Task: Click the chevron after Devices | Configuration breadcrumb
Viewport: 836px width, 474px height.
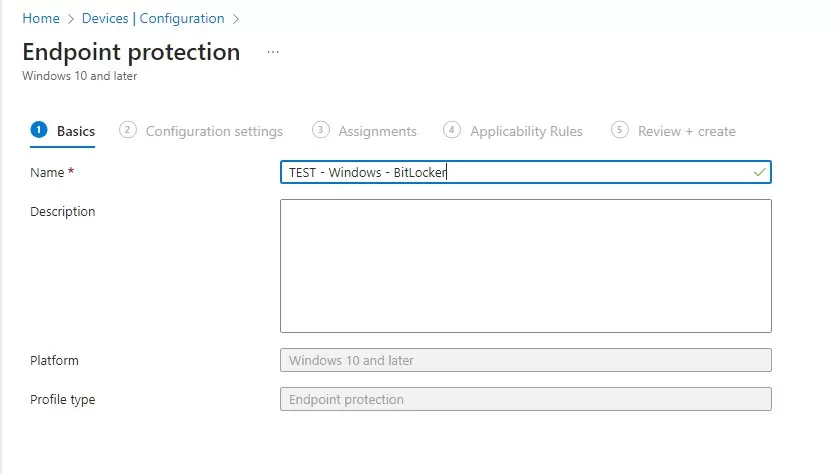Action: (236, 19)
